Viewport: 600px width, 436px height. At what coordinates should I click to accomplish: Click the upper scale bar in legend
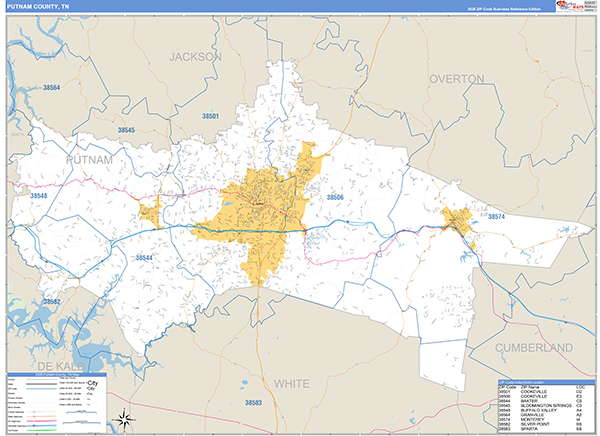82,412
